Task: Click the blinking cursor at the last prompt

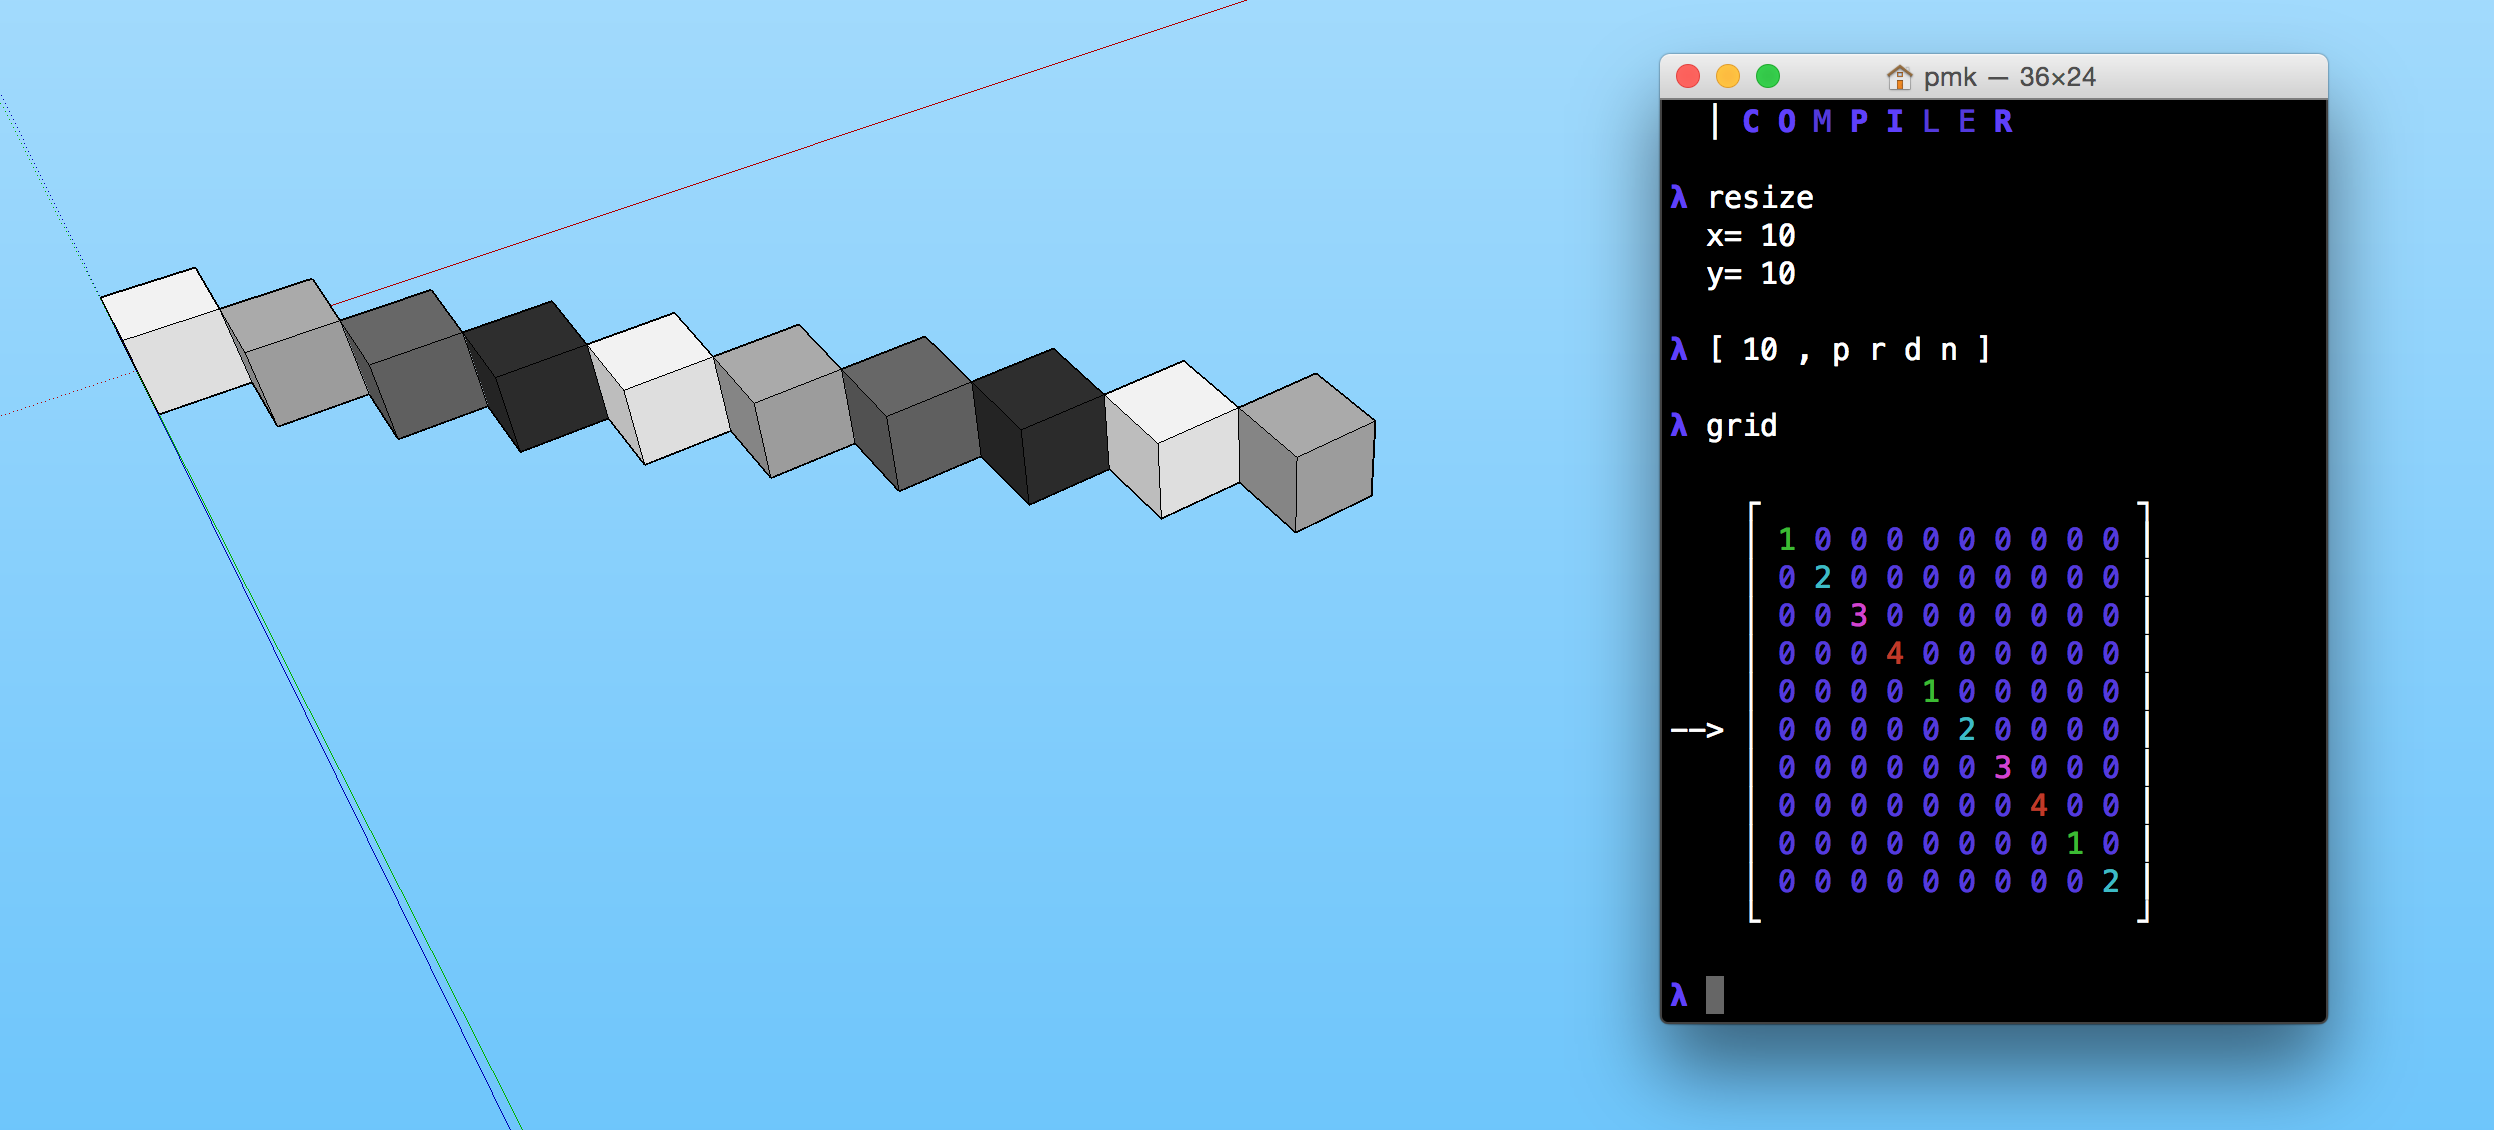Action: click(1715, 994)
